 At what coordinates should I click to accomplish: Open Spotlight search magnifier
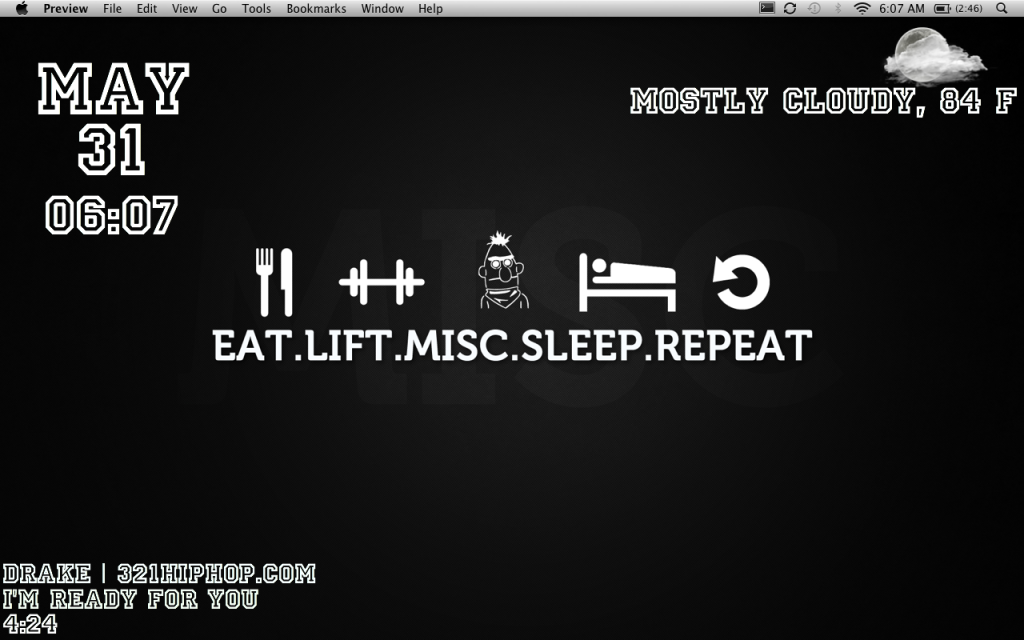coord(1002,8)
